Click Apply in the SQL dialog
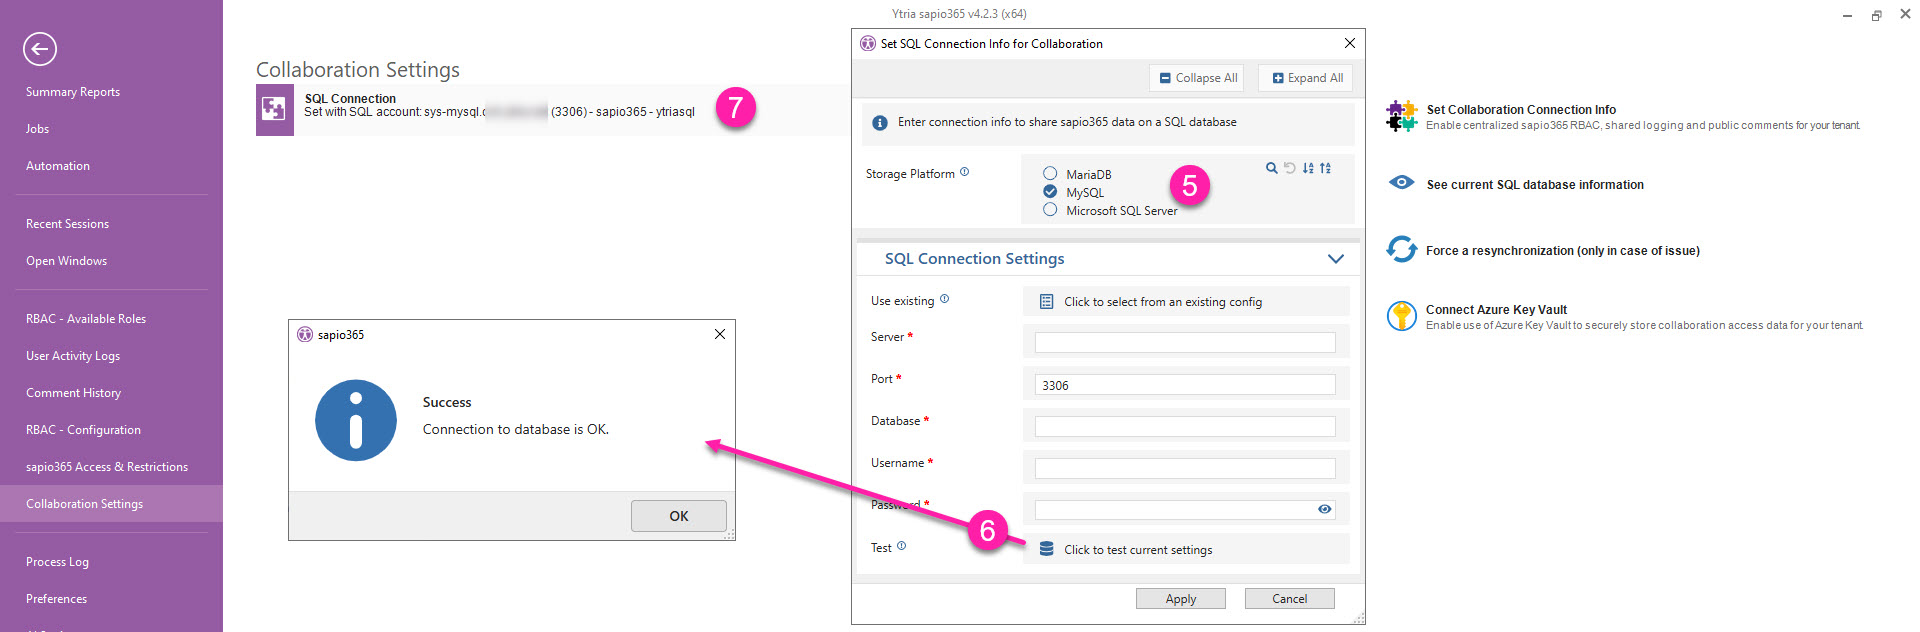Screen dimensions: 1920x632 click(1181, 599)
